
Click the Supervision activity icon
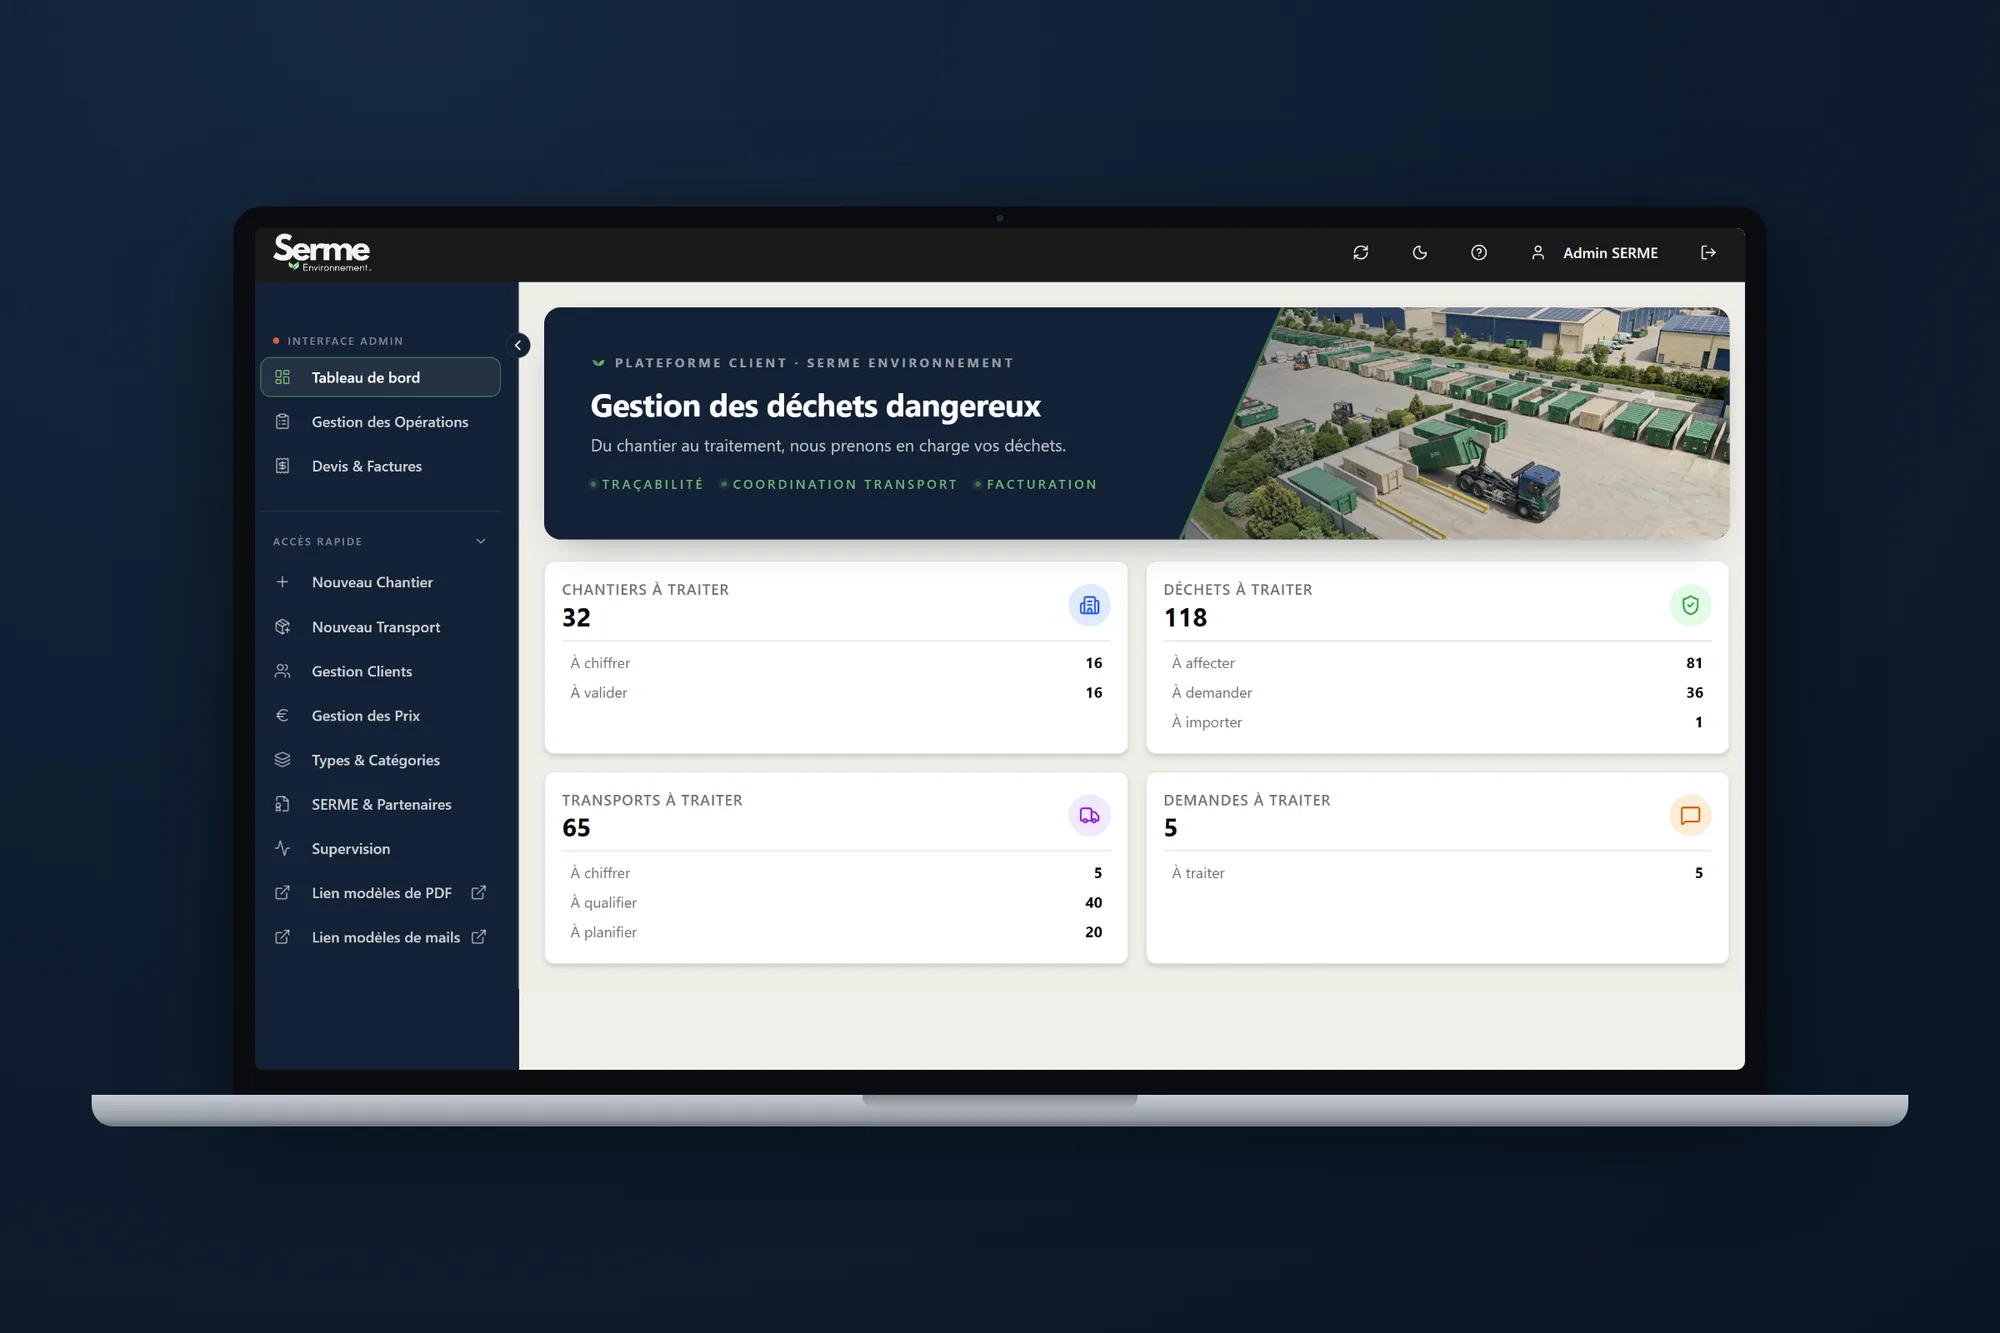(282, 848)
